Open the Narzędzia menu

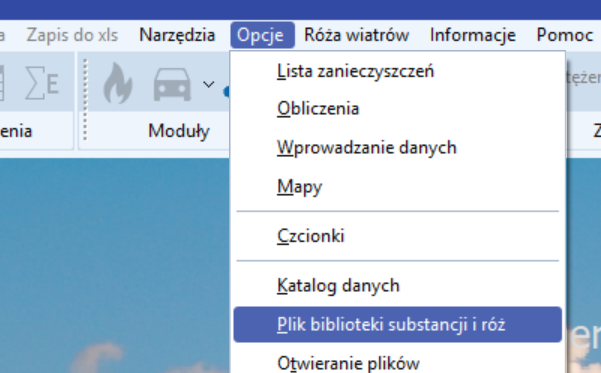click(x=177, y=35)
